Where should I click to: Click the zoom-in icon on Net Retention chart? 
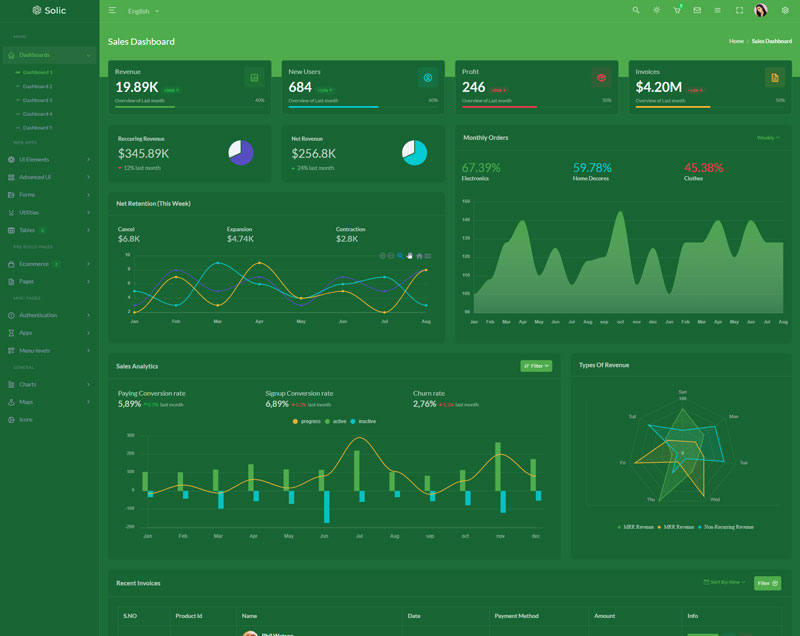click(383, 256)
